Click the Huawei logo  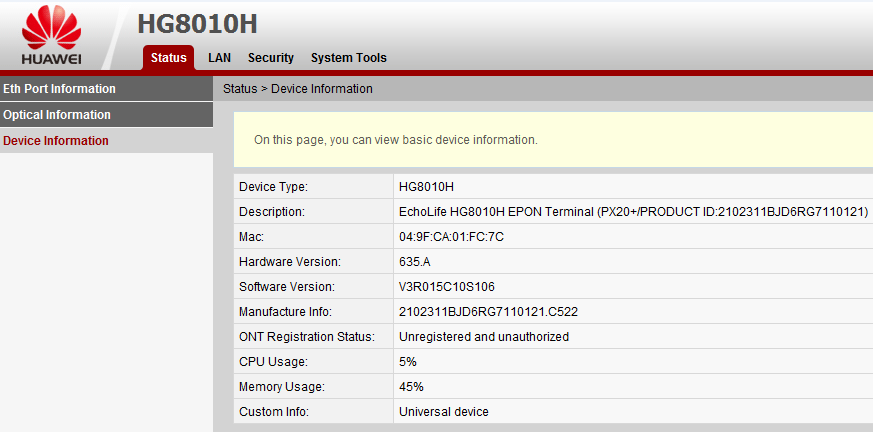tap(52, 37)
